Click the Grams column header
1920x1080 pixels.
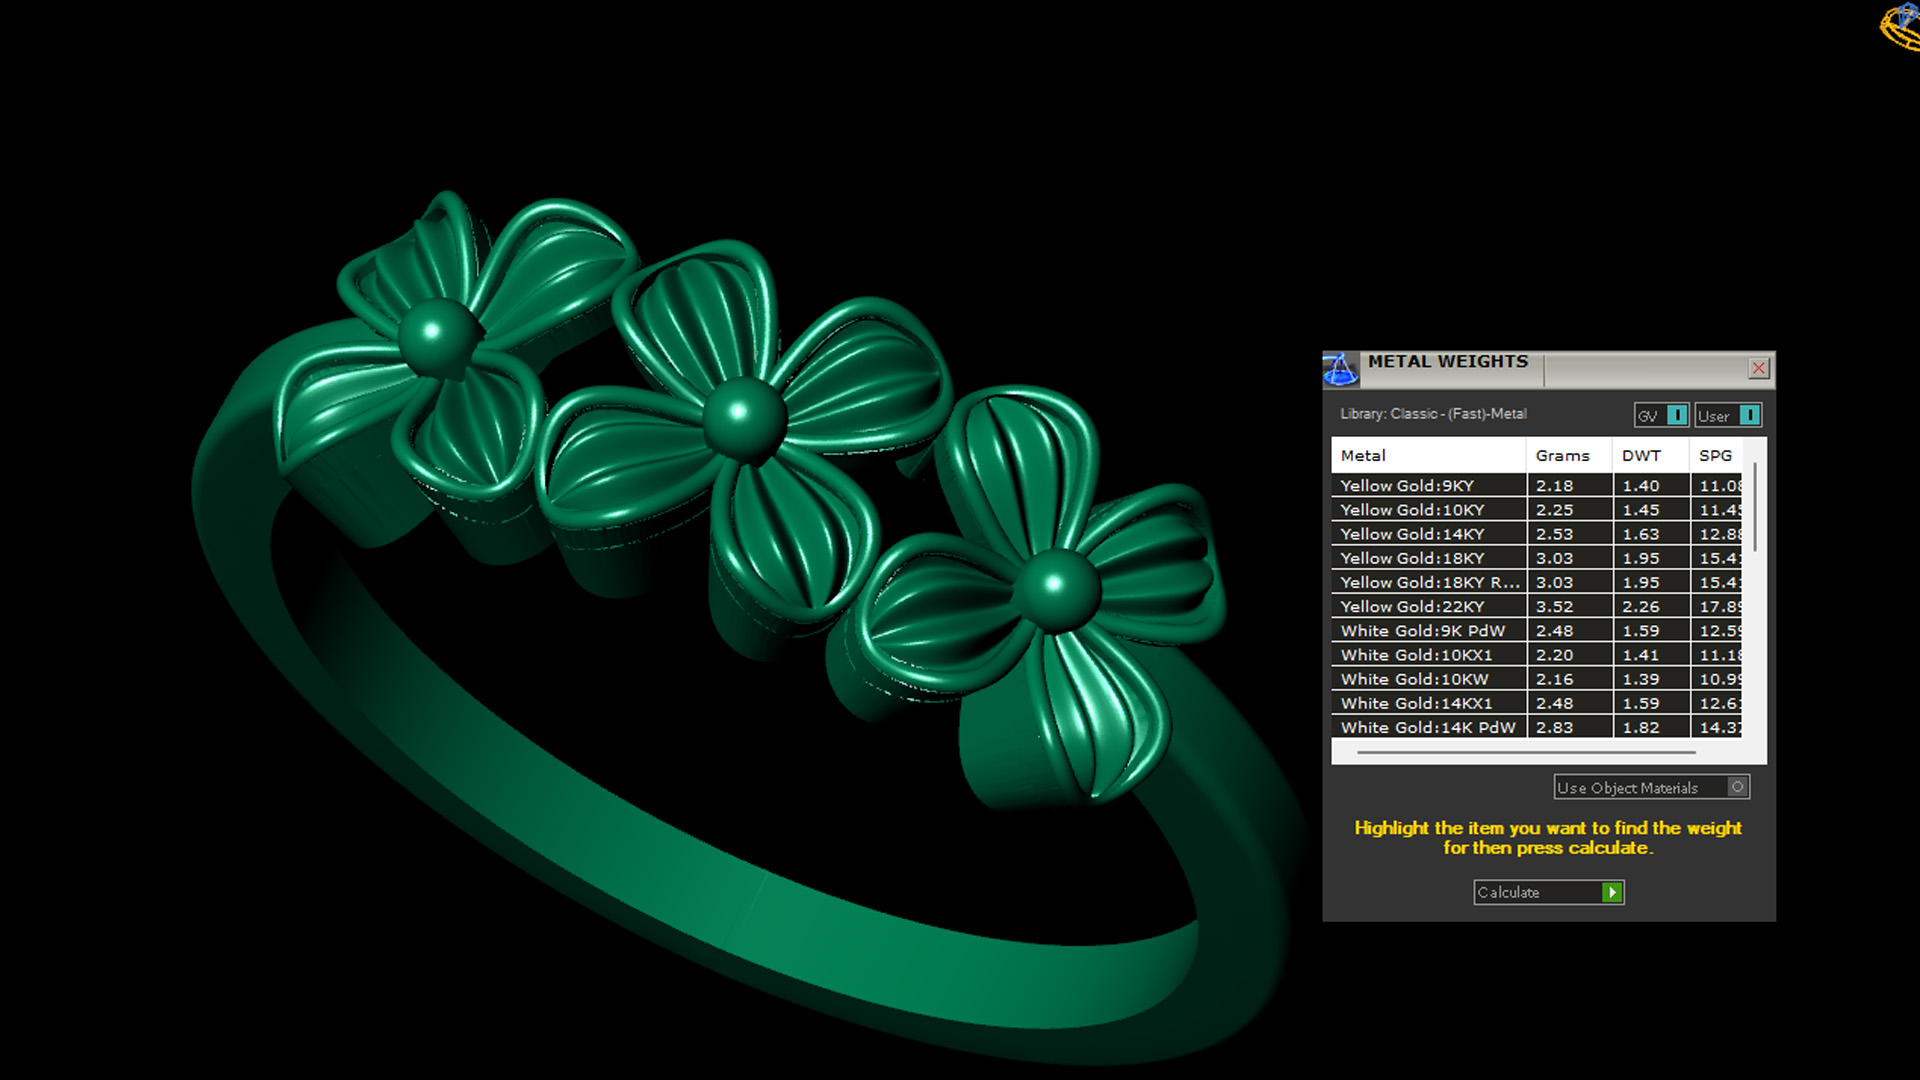click(x=1569, y=455)
